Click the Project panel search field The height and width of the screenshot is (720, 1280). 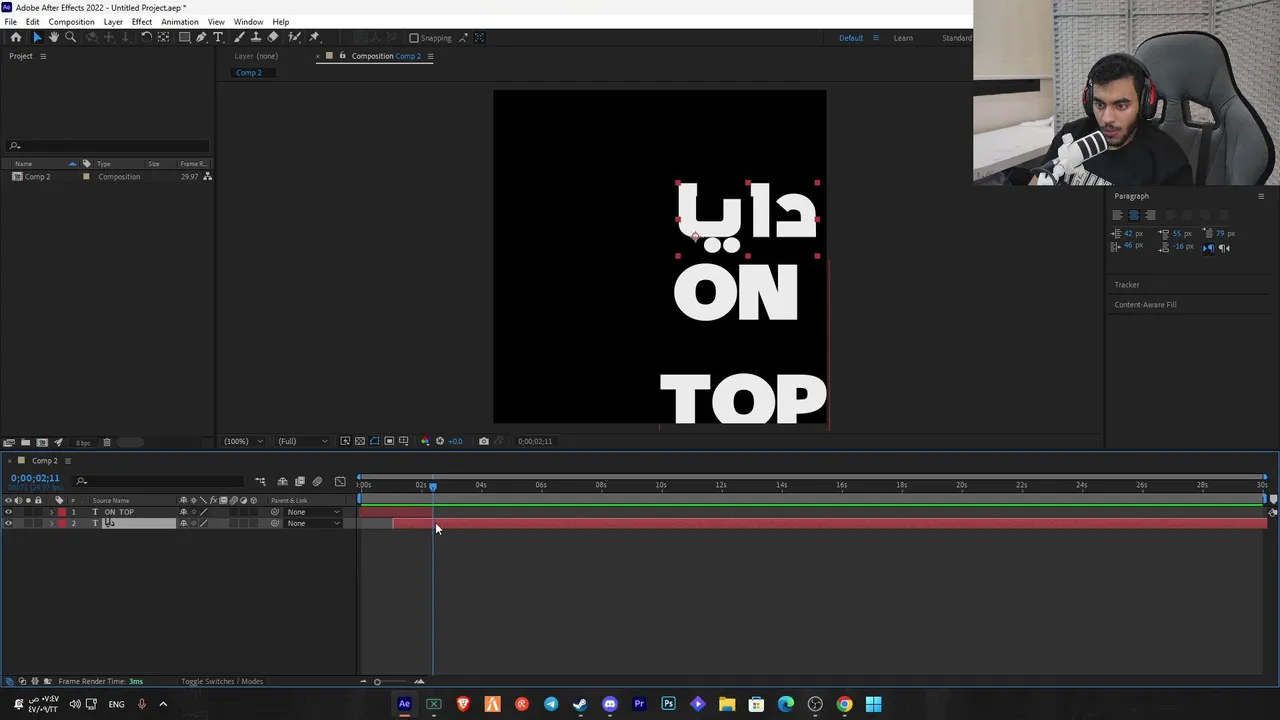click(x=108, y=146)
